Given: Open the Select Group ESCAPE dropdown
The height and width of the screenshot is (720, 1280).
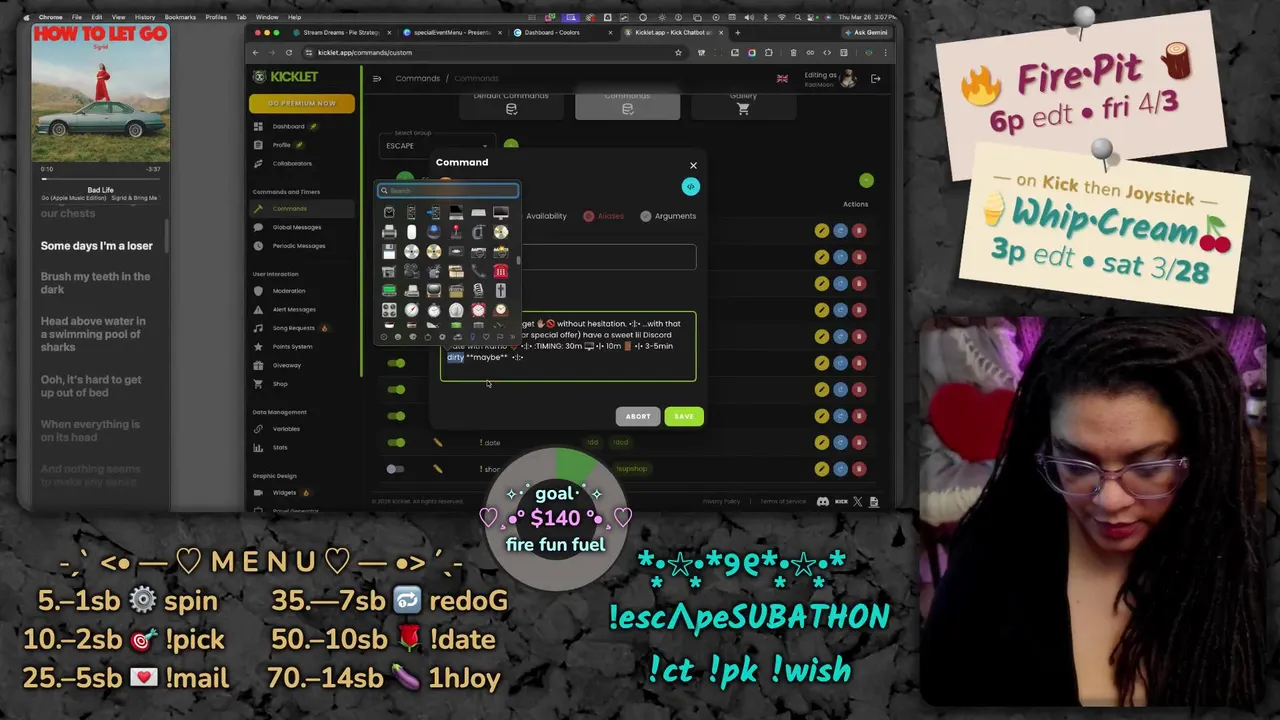Looking at the screenshot, I should tap(437, 146).
